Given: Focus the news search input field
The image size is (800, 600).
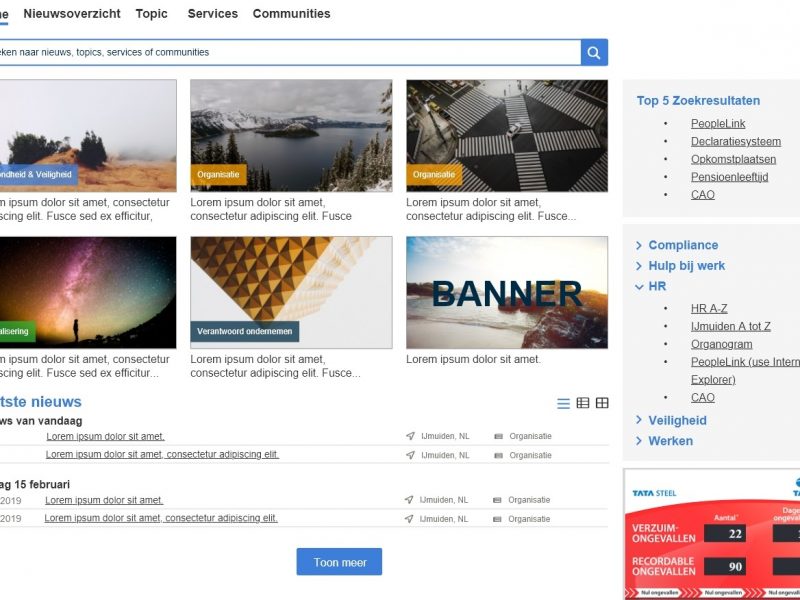Looking at the screenshot, I should pyautogui.click(x=290, y=52).
